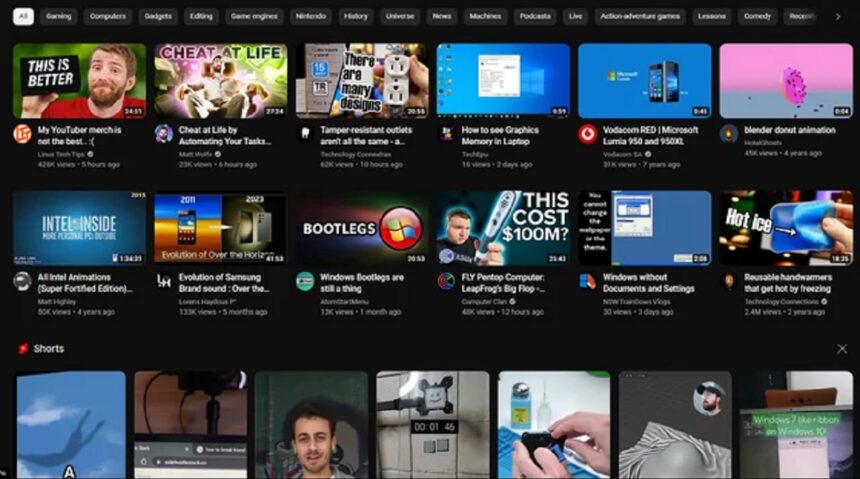860x479 pixels.
Task: Open Matt Wolfe channel avatar icon
Action: 163,134
